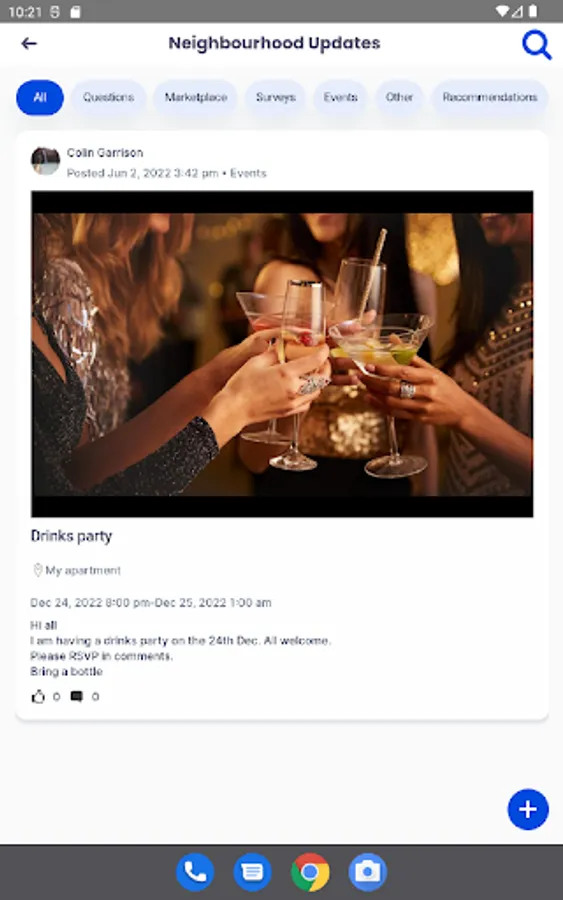Launch Messages app from dock
This screenshot has height=900, width=563.
pos(253,872)
